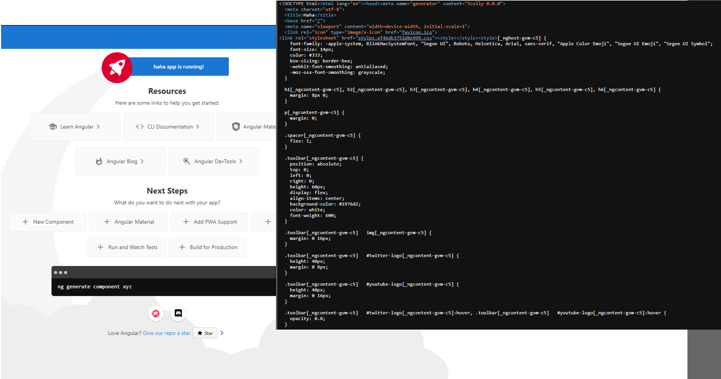Follow the 'Give our repo a star' link
The image size is (721, 379).
[x=167, y=333]
